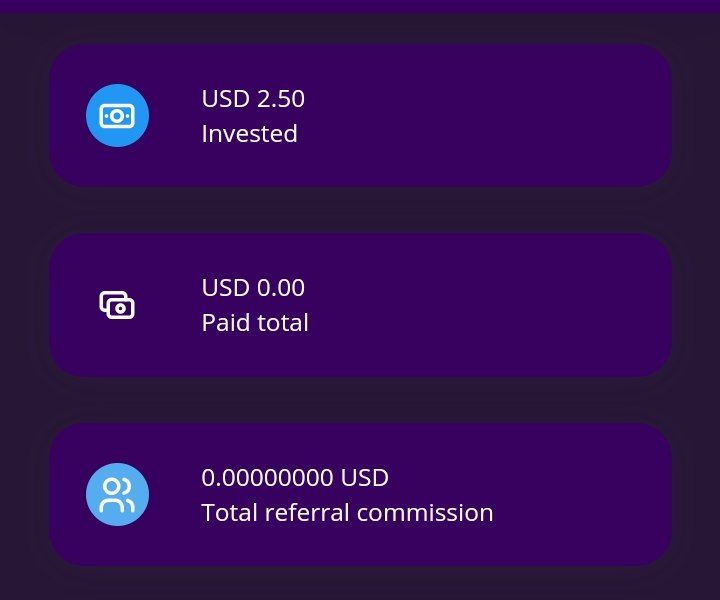
Task: Click the Paid total label
Action: (x=255, y=323)
